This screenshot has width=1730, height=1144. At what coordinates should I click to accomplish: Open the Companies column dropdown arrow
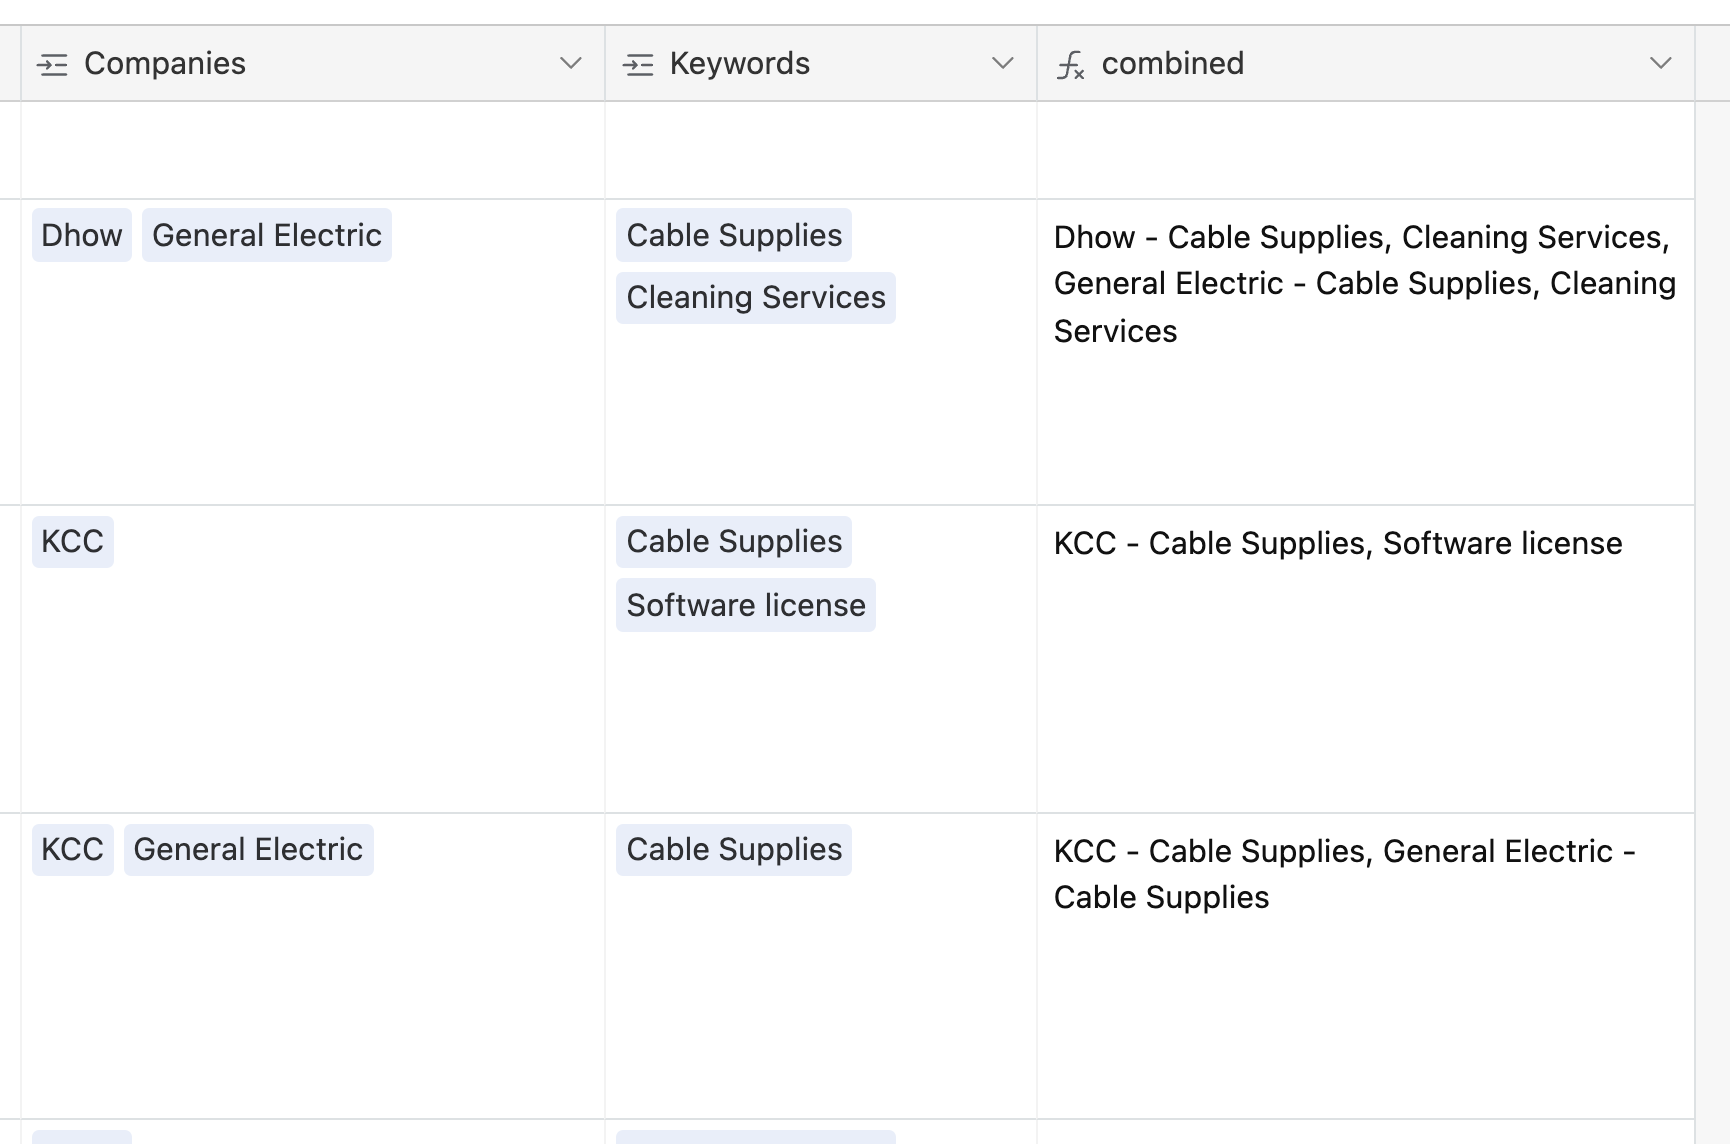tap(571, 64)
